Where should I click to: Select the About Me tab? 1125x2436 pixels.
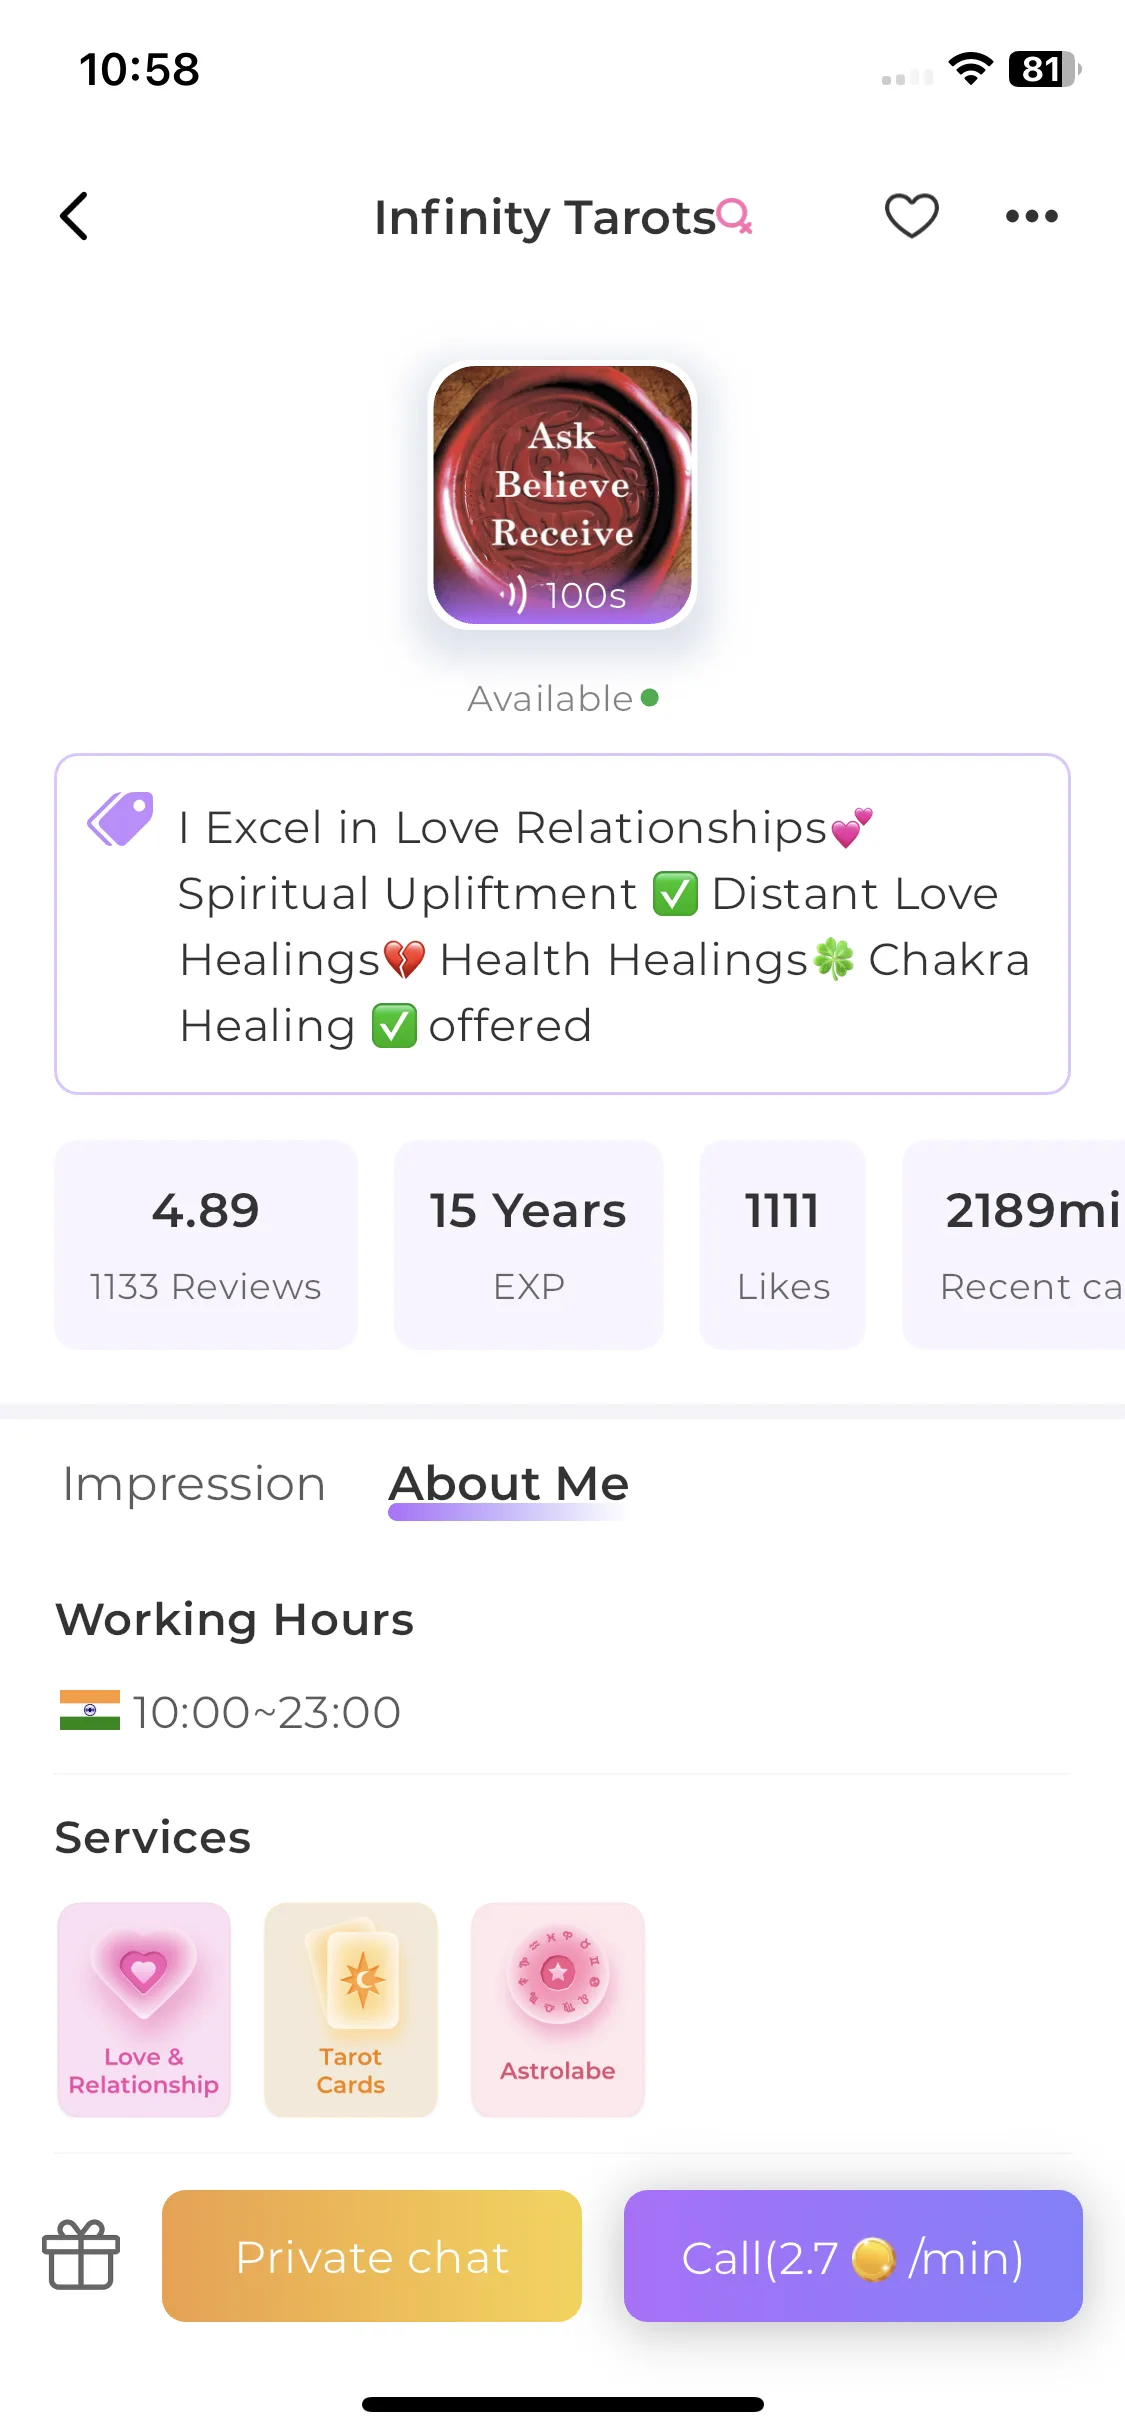click(509, 1484)
